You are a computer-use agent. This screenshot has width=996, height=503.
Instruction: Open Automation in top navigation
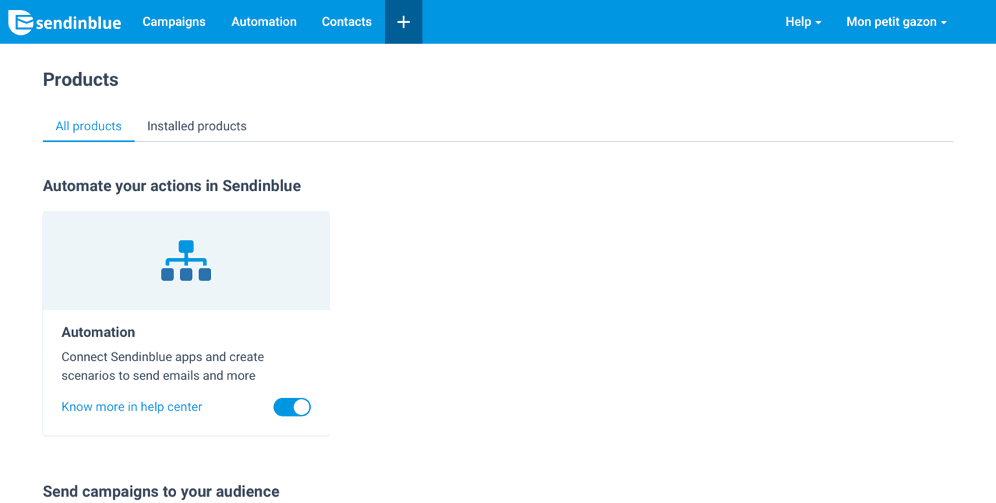pos(264,22)
